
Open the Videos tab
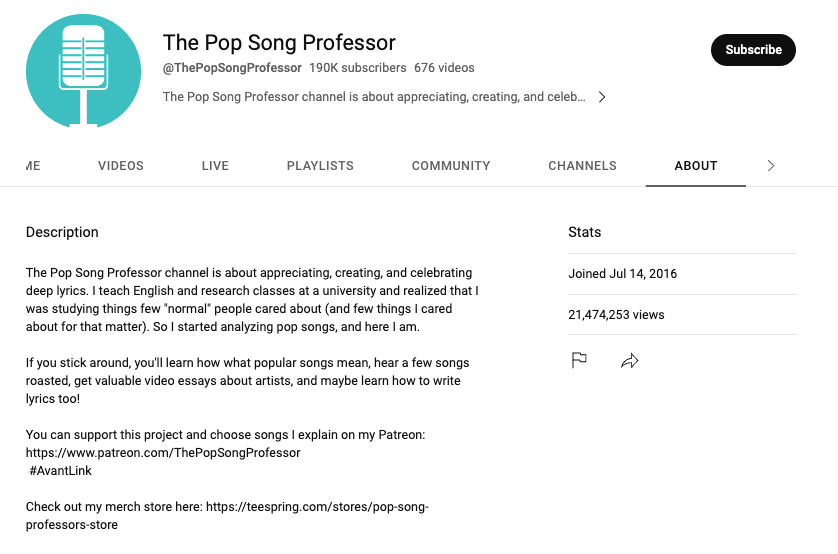[121, 166]
